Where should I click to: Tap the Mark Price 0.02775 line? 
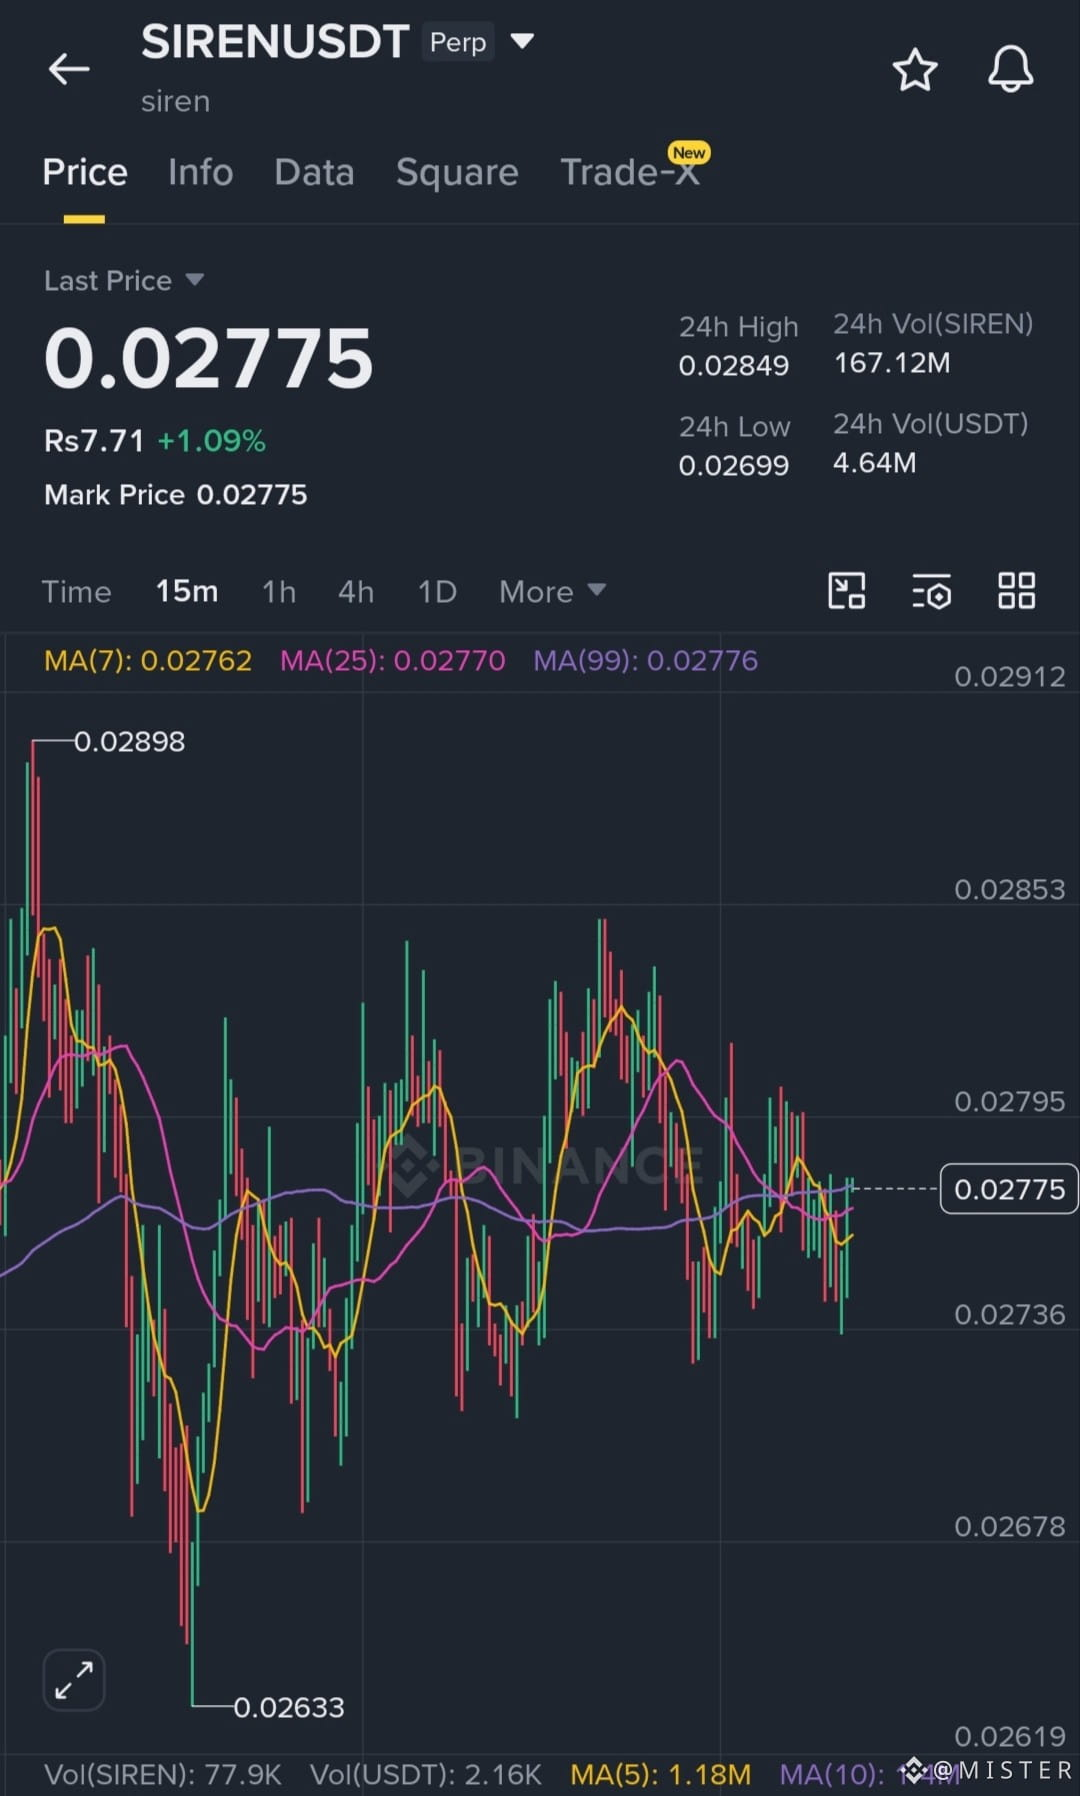tap(176, 494)
